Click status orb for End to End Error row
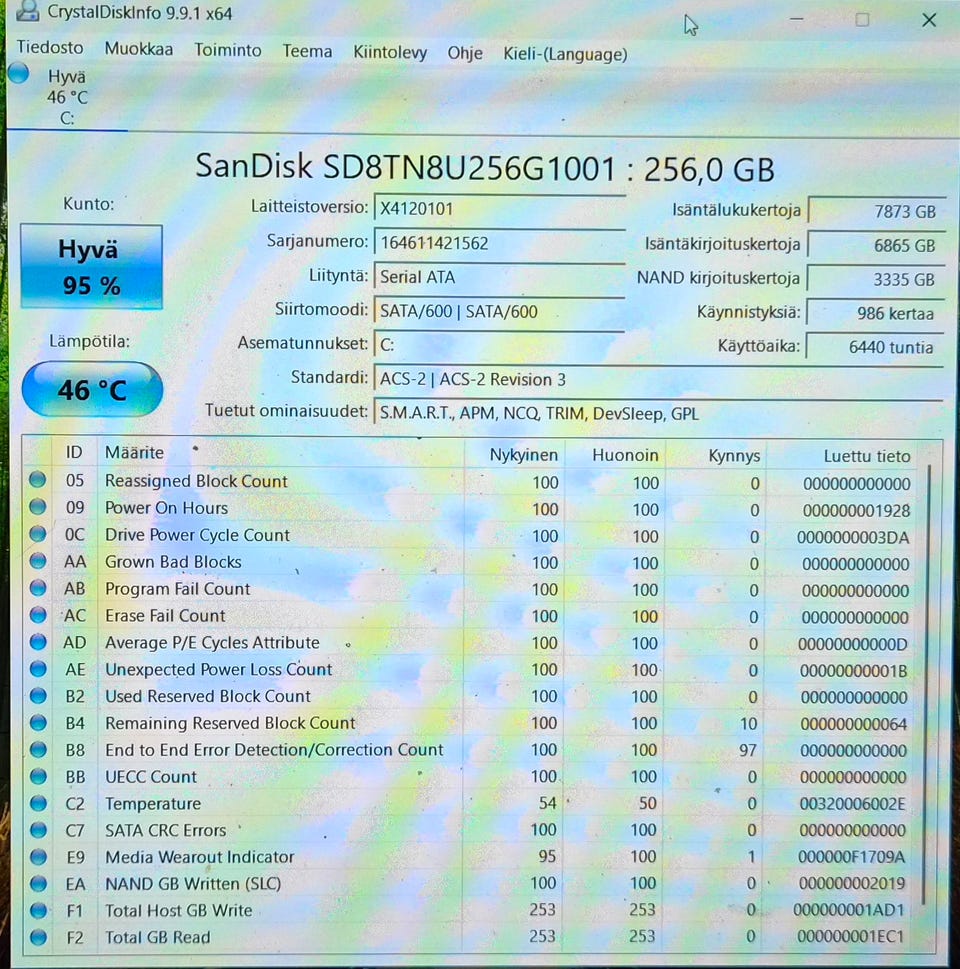Image resolution: width=960 pixels, height=969 pixels. 38,749
